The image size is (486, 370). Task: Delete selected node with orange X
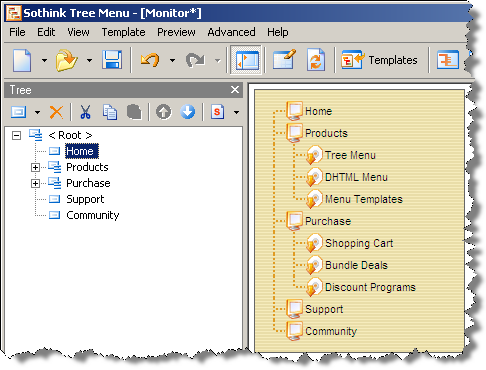pyautogui.click(x=56, y=112)
